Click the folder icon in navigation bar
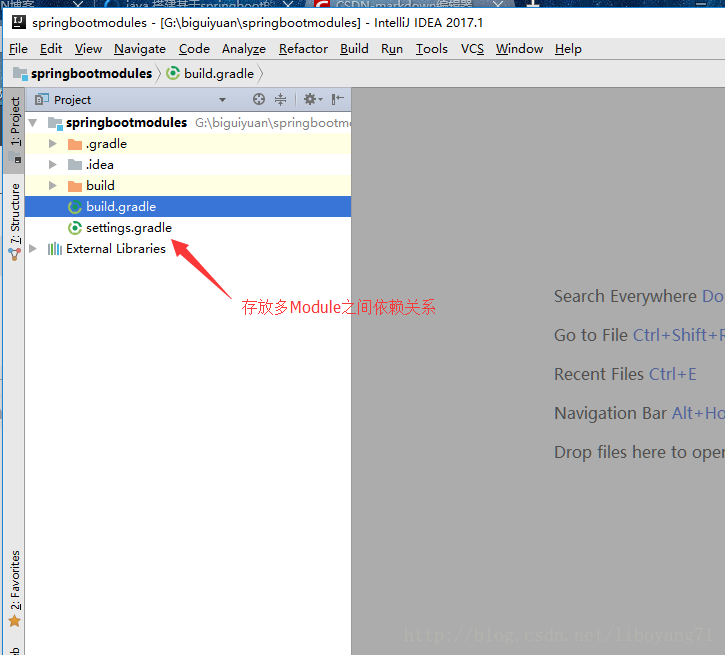Image resolution: width=725 pixels, height=655 pixels. 20,73
